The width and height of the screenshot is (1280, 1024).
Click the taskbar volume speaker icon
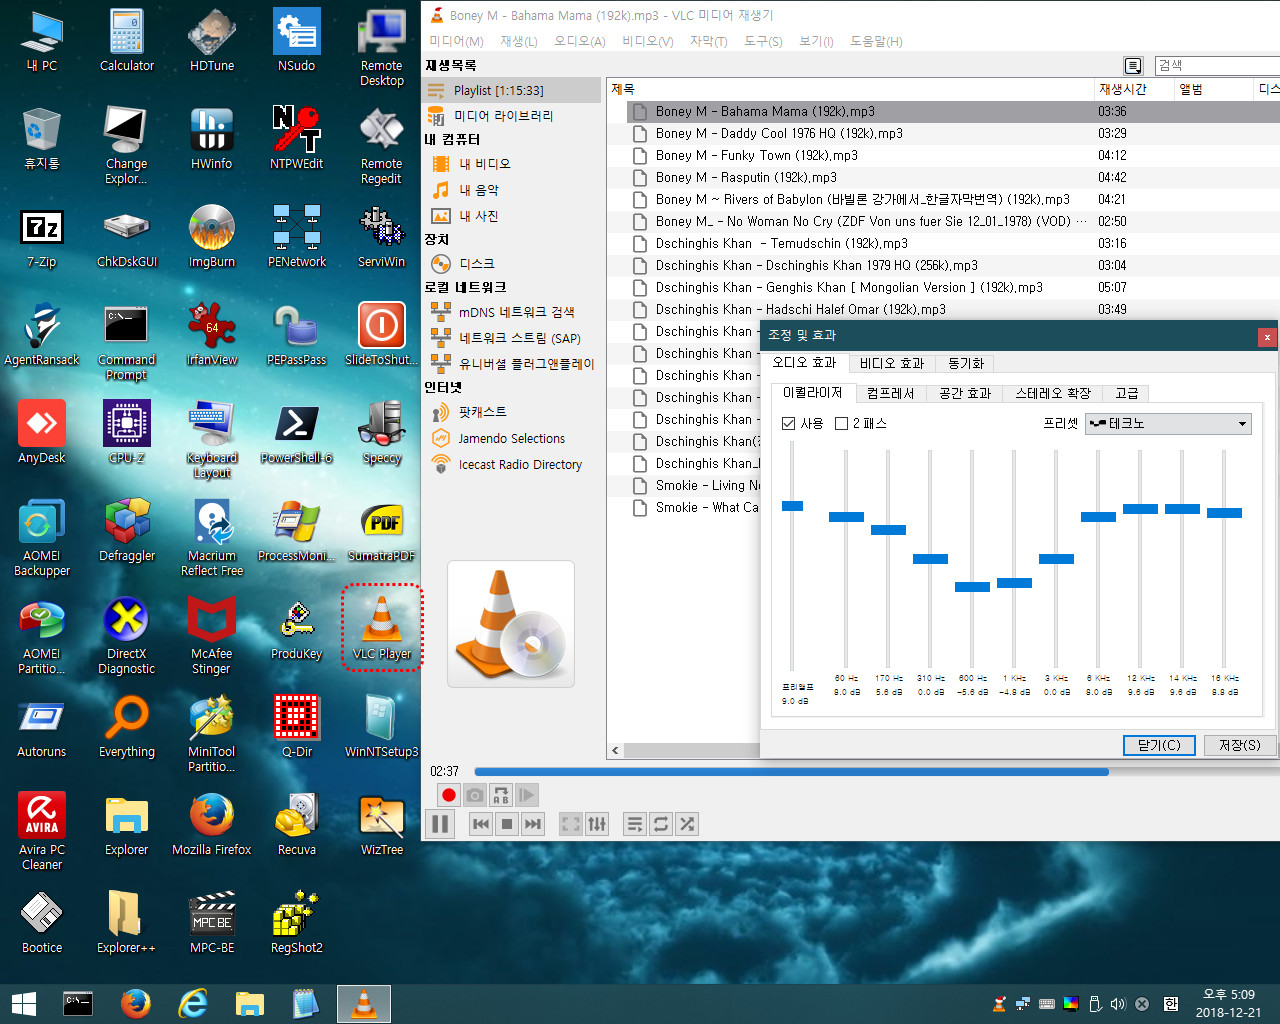tap(1118, 1004)
